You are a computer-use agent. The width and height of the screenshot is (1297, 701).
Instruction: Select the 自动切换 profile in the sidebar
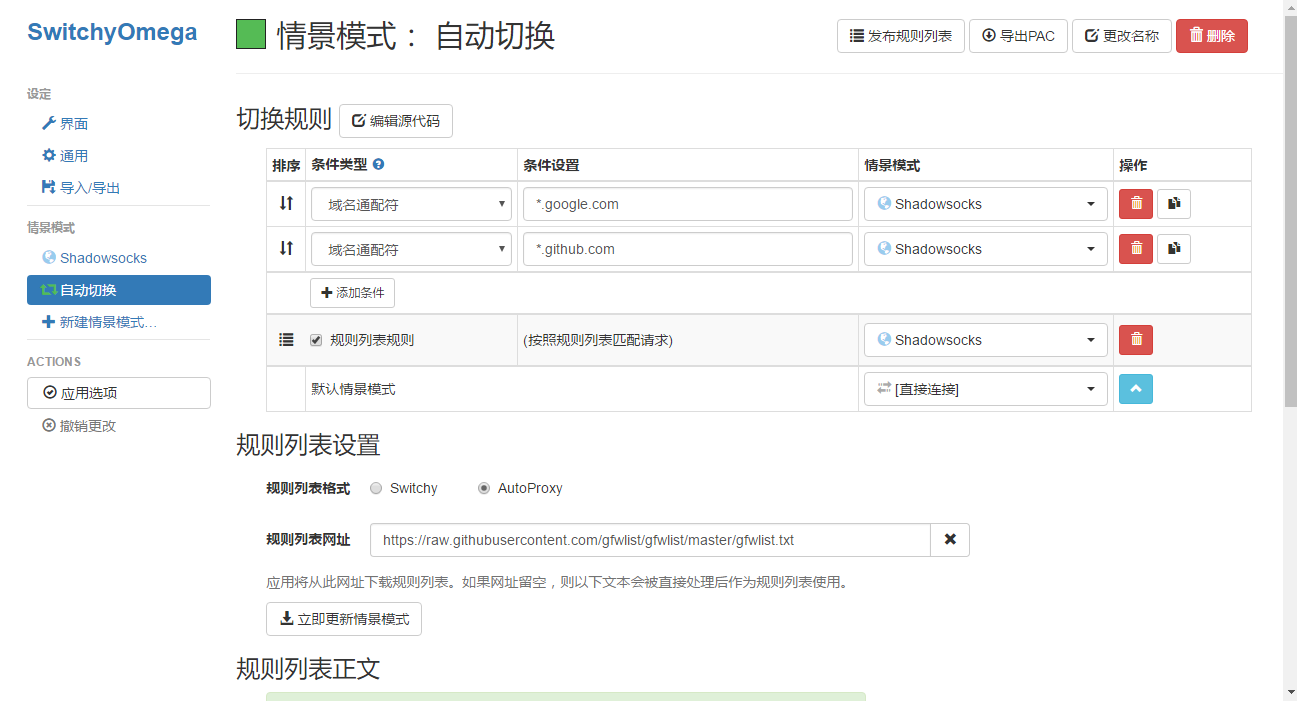coord(119,290)
